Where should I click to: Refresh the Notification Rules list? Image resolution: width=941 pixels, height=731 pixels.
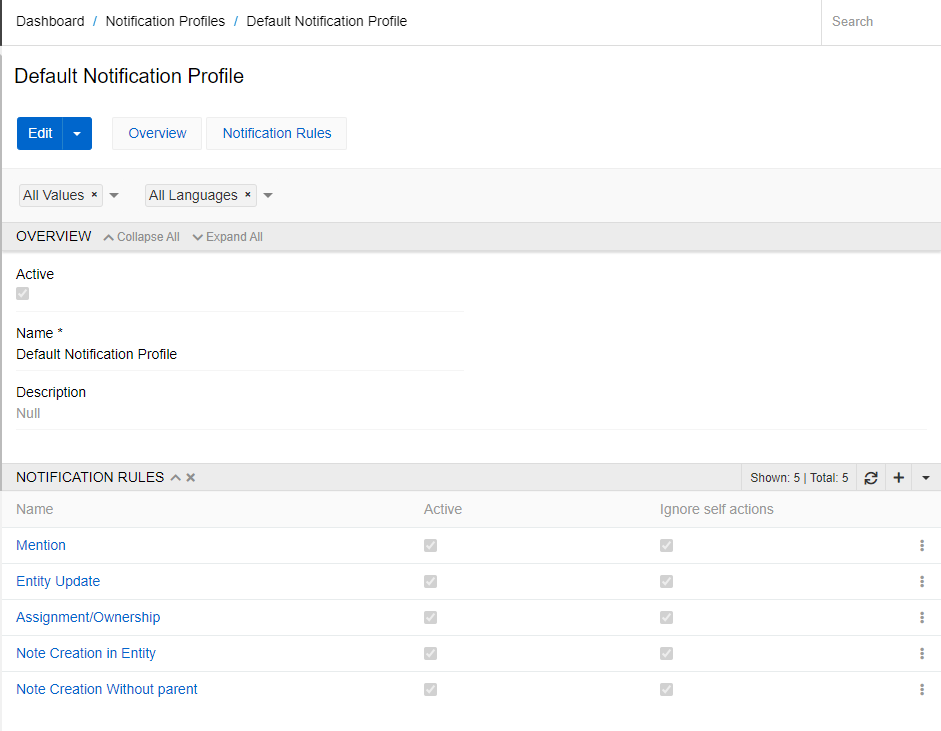pos(870,477)
